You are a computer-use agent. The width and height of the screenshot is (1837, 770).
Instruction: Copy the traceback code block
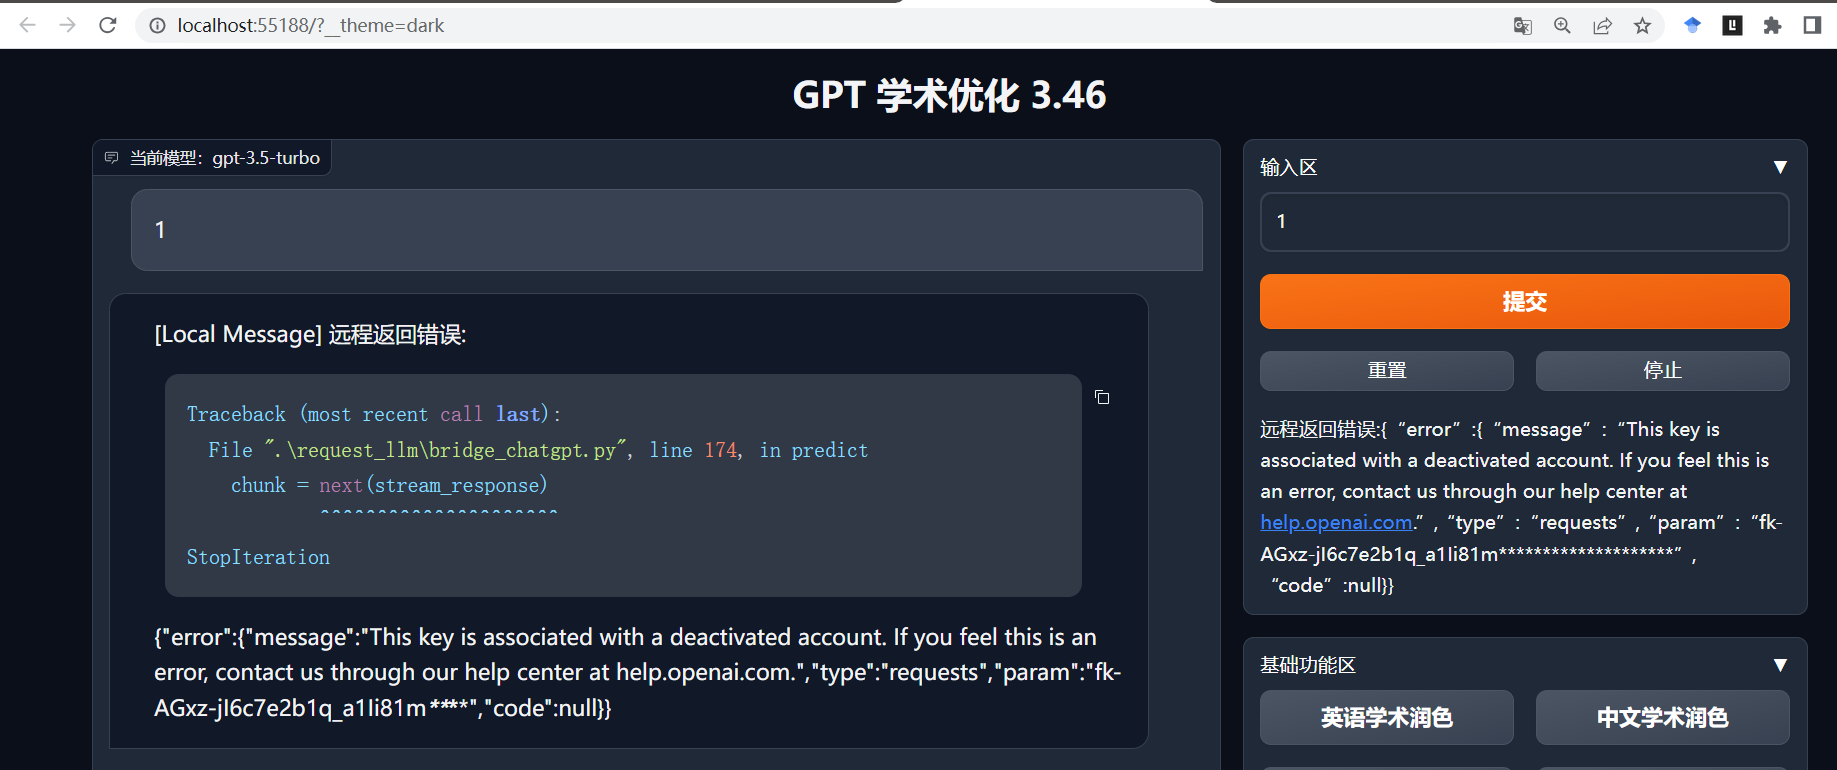point(1102,397)
